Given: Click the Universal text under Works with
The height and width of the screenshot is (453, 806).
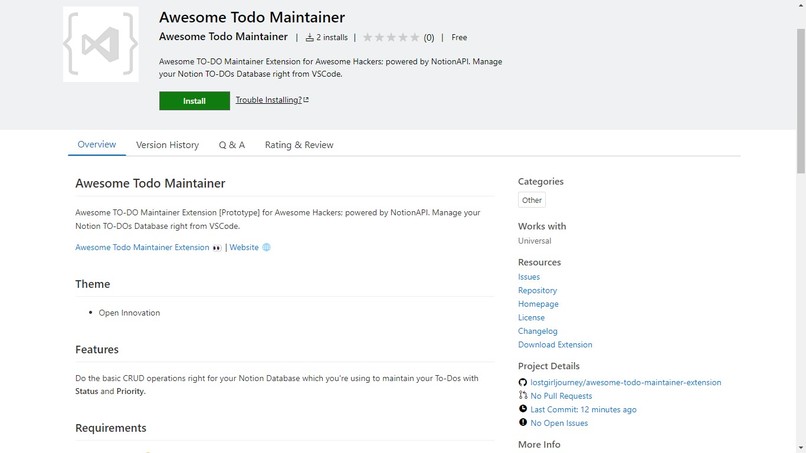Looking at the screenshot, I should (x=535, y=241).
